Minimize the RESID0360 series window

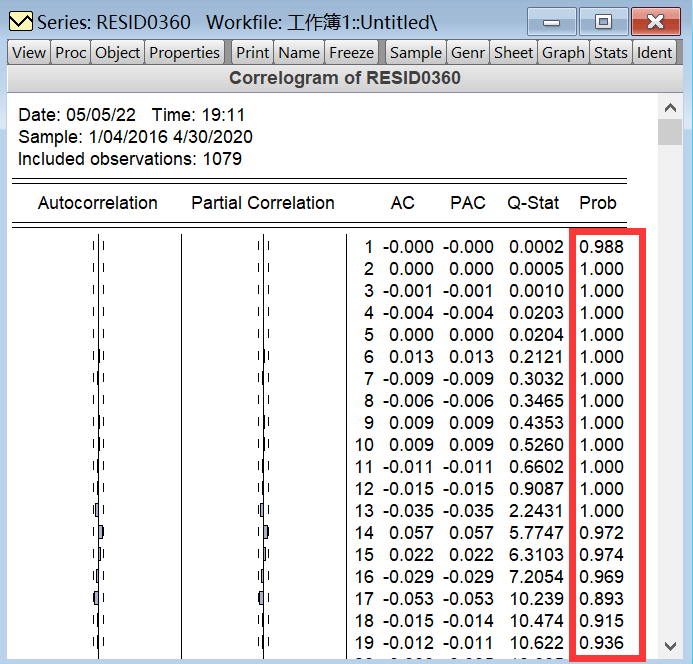click(x=552, y=21)
